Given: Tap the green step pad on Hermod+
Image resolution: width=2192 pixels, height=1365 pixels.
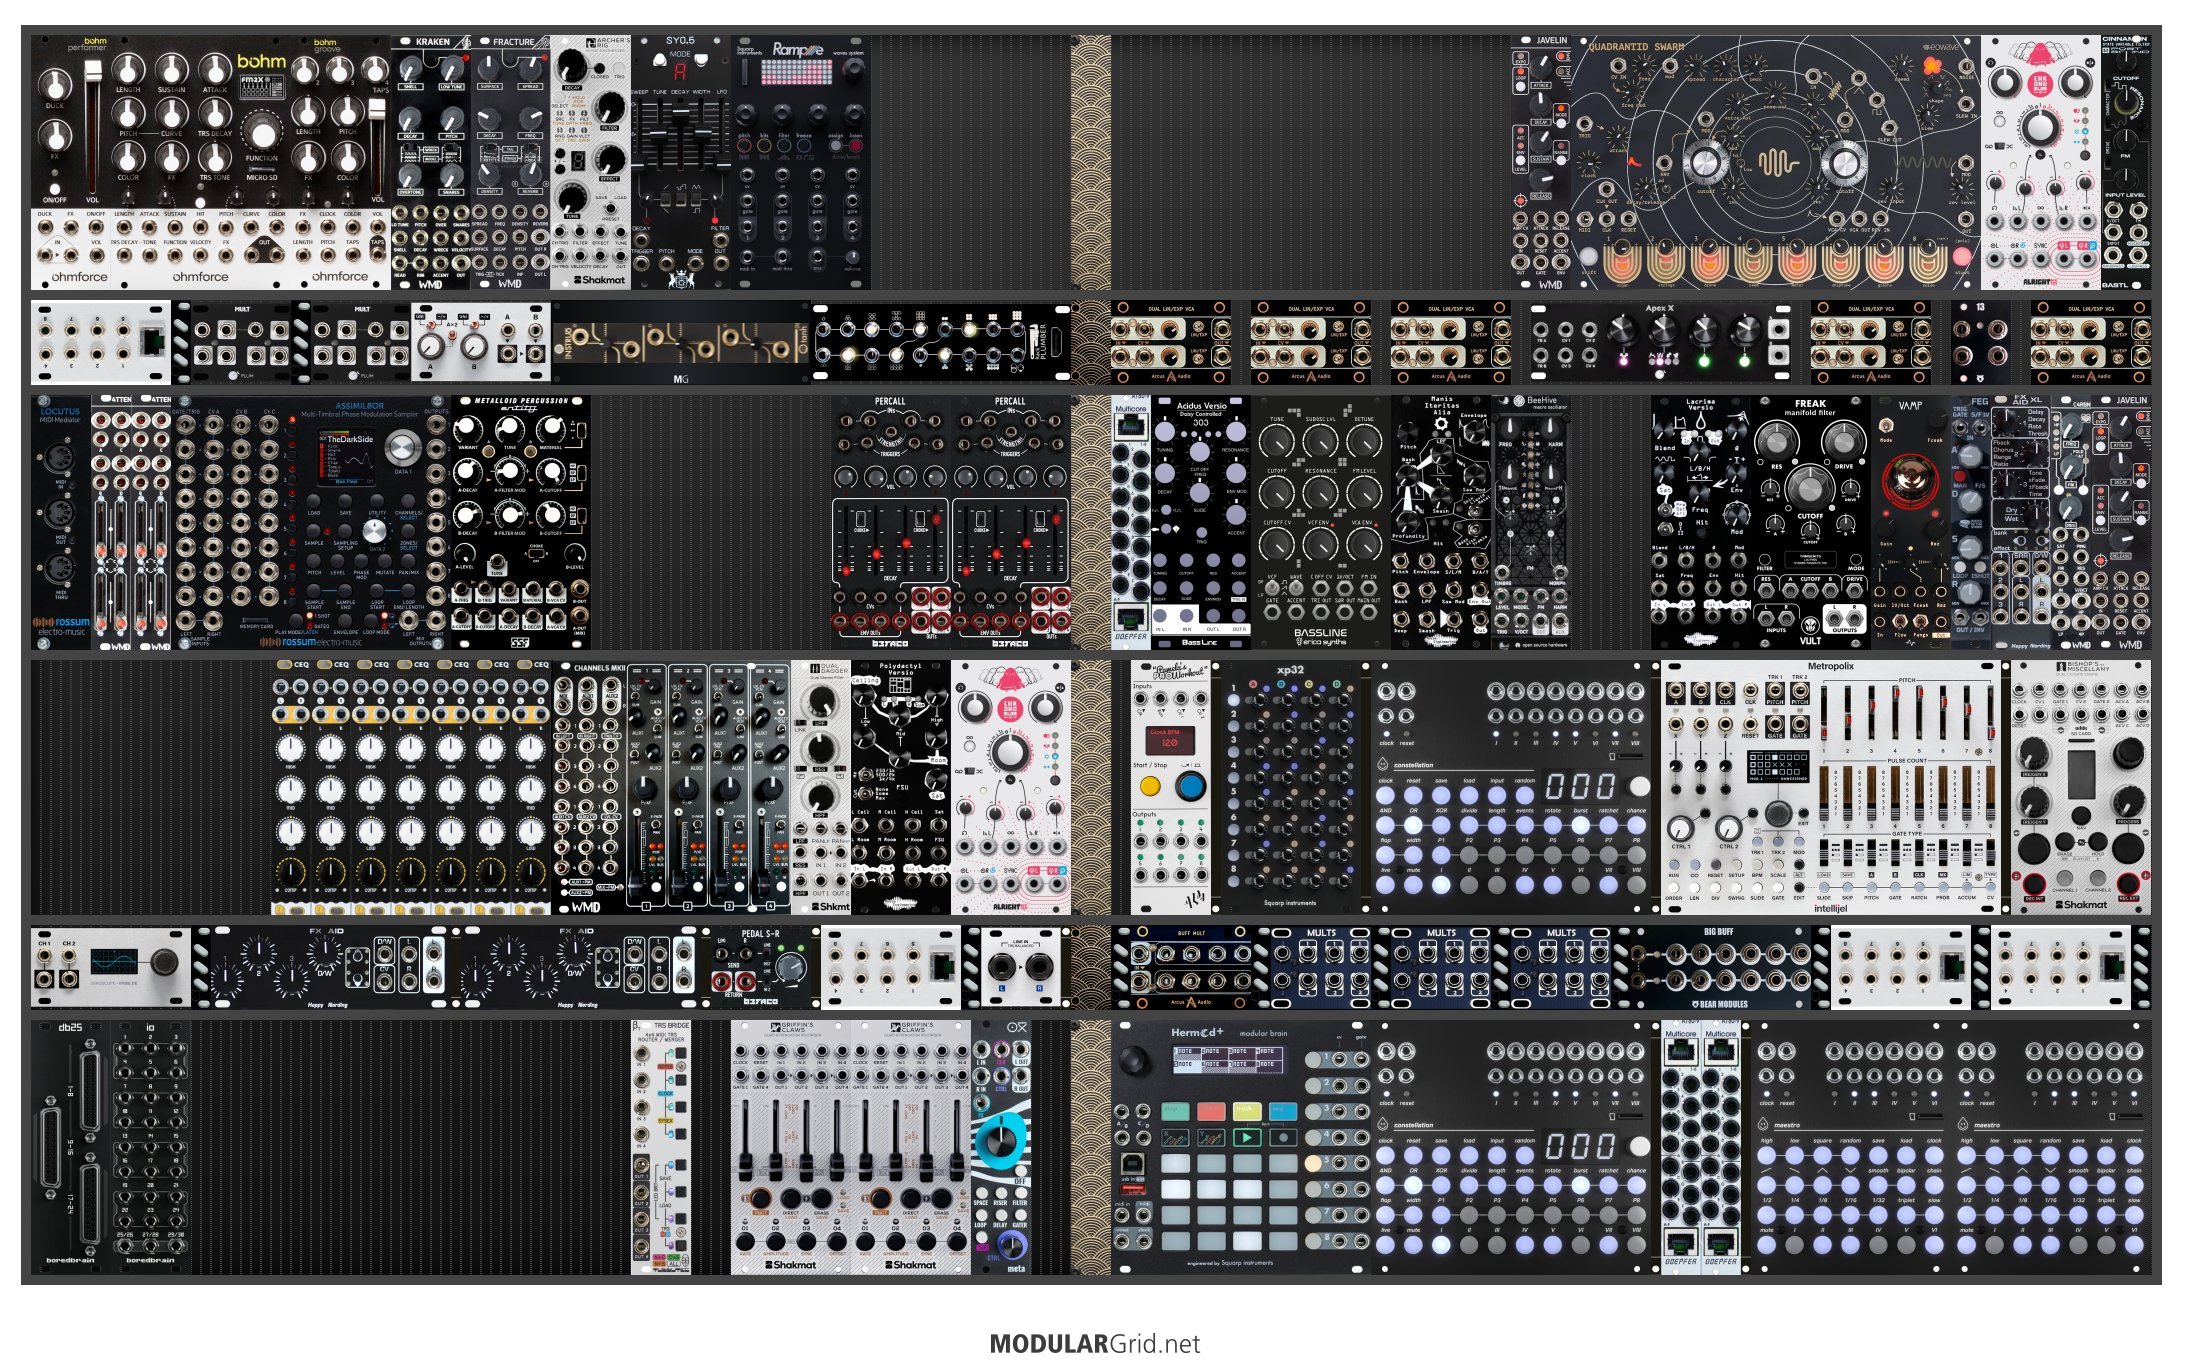Looking at the screenshot, I should point(1175,1111).
